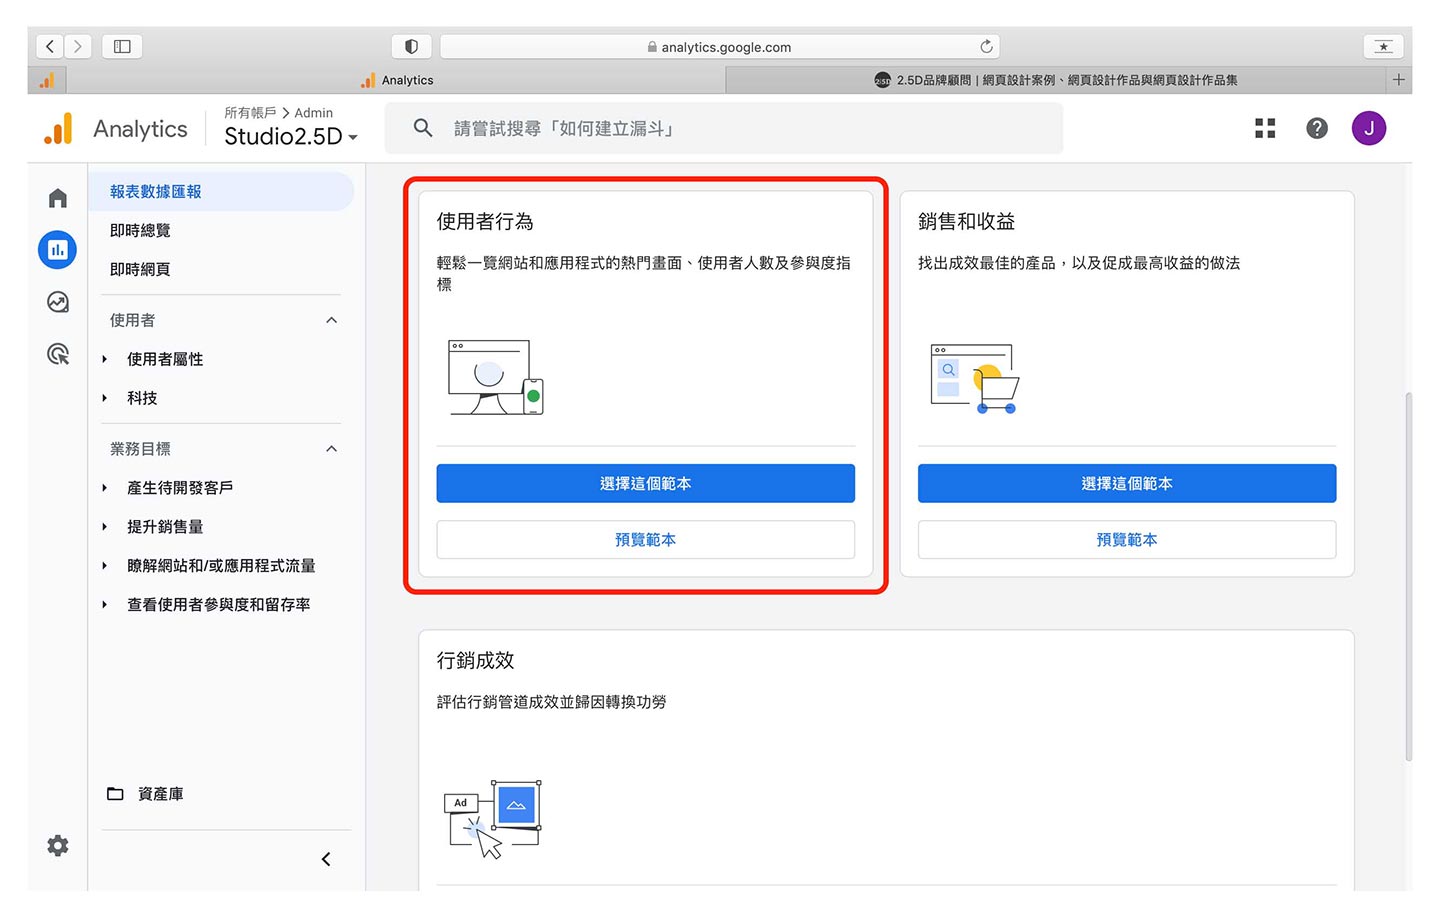Select the Reports bar-chart icon

(58, 250)
